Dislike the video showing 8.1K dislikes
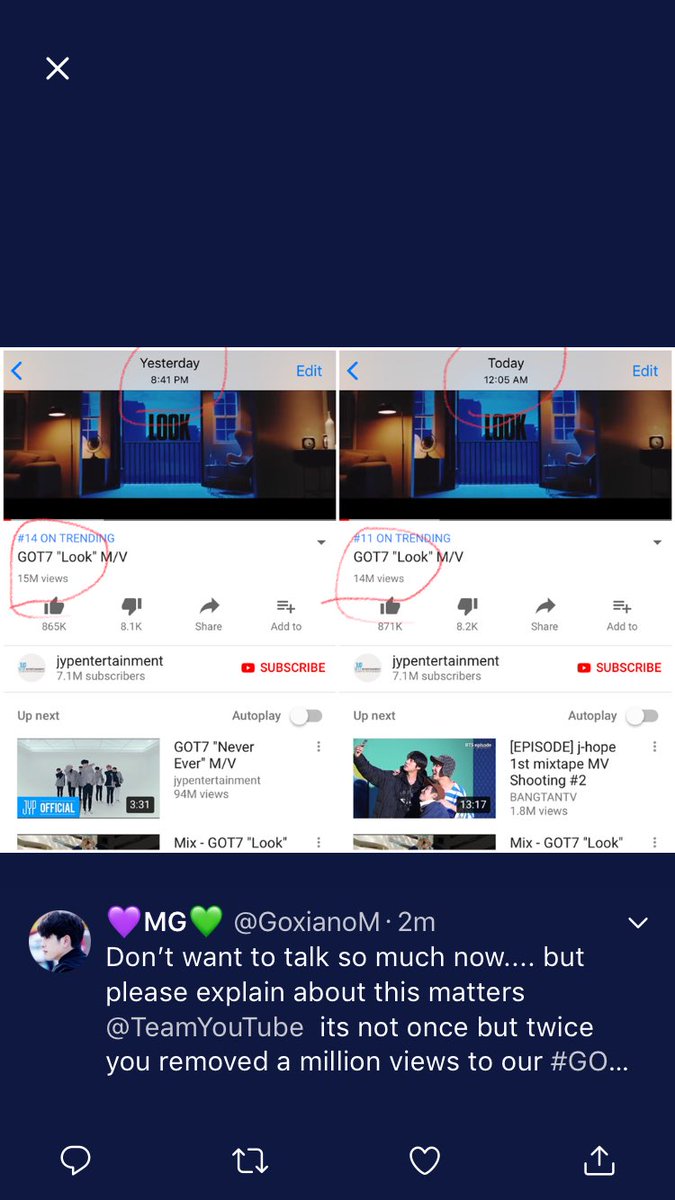The width and height of the screenshot is (675, 1200). coord(131,606)
